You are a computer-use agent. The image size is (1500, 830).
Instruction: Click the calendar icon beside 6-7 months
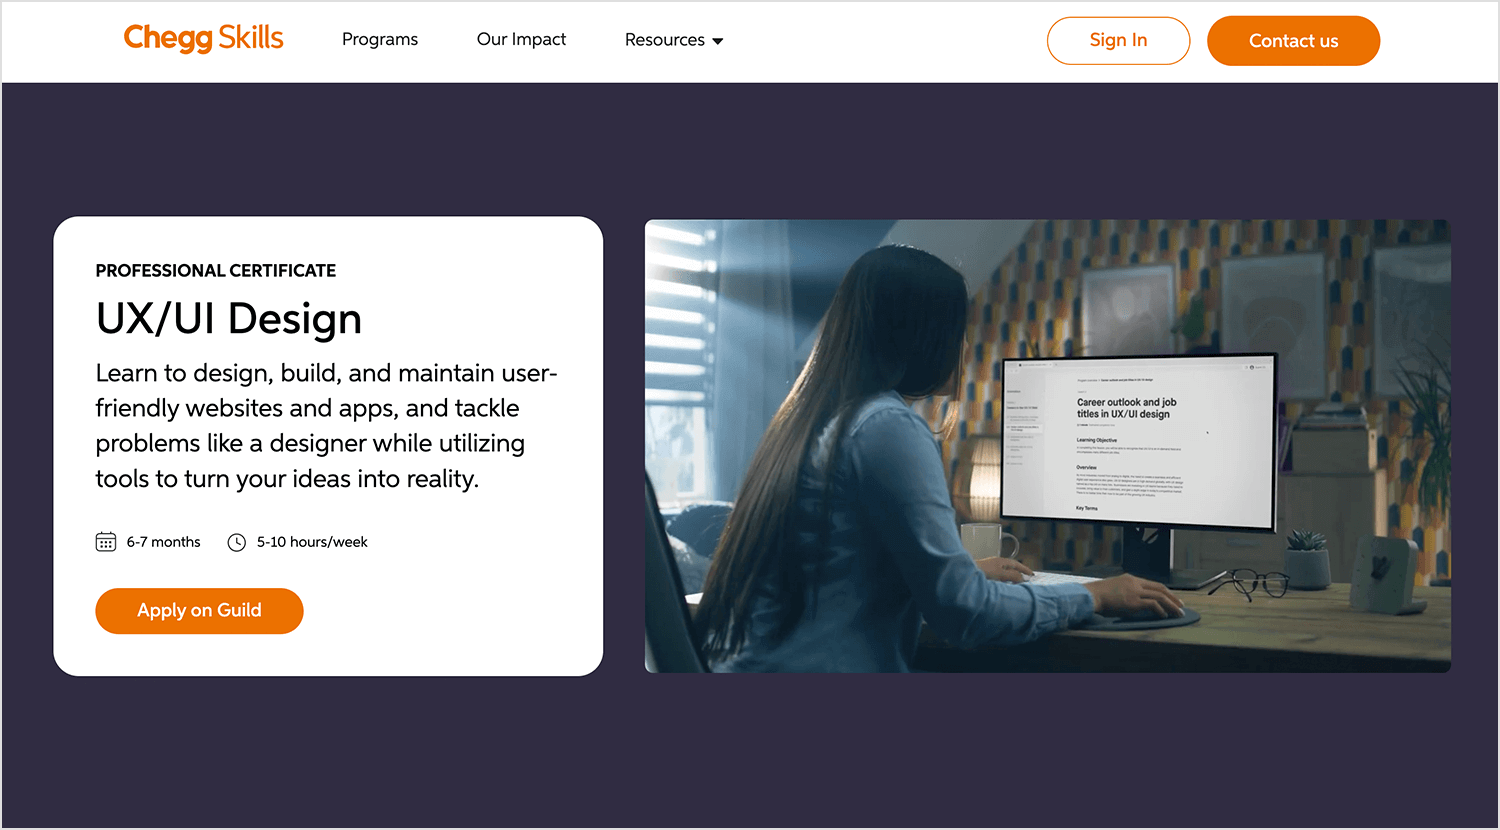(106, 542)
